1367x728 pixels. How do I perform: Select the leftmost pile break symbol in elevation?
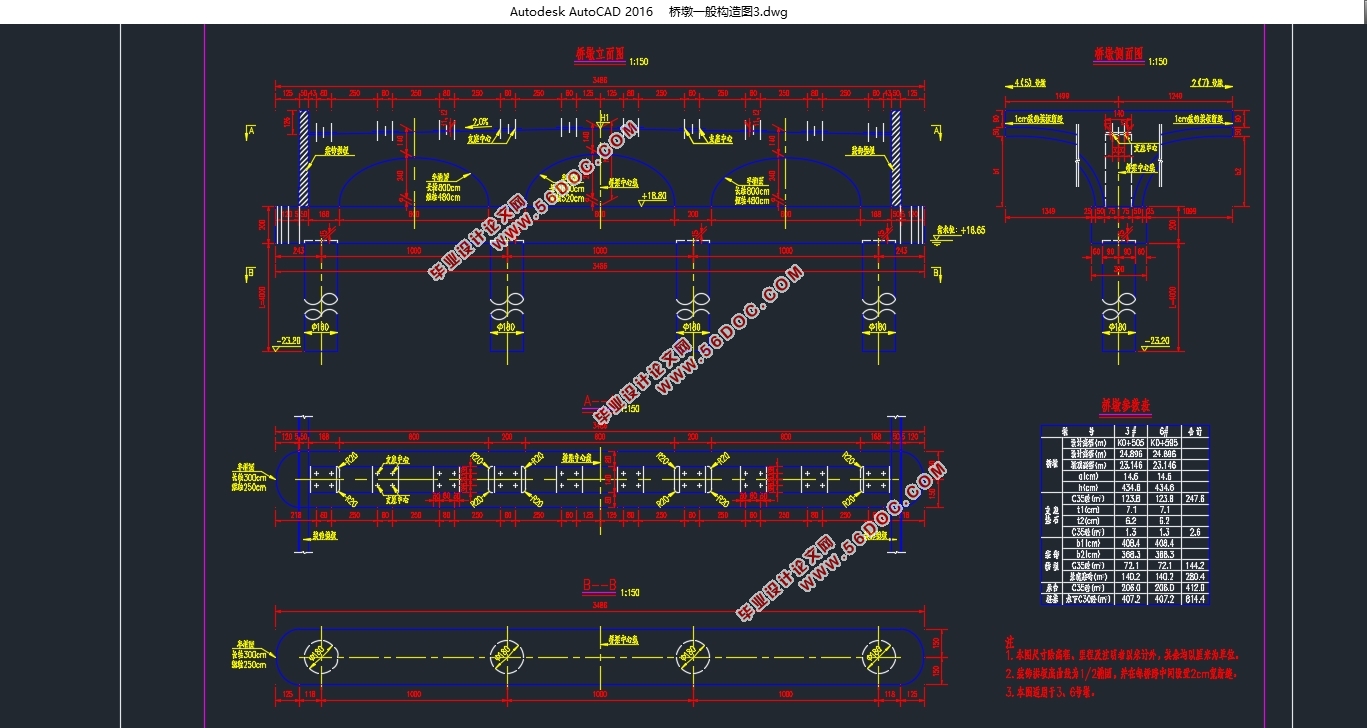(322, 301)
